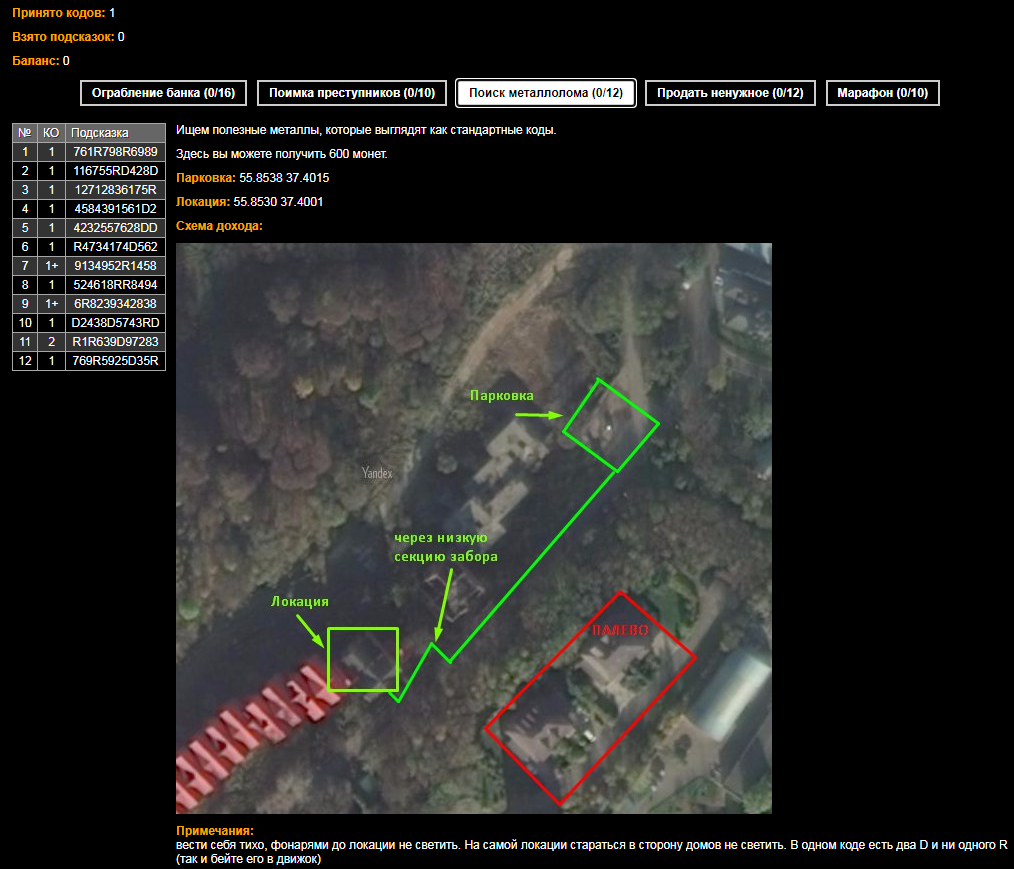The height and width of the screenshot is (869, 1014).
Task: Click hint code 9134952R1458 in row 7
Action: tap(116, 265)
